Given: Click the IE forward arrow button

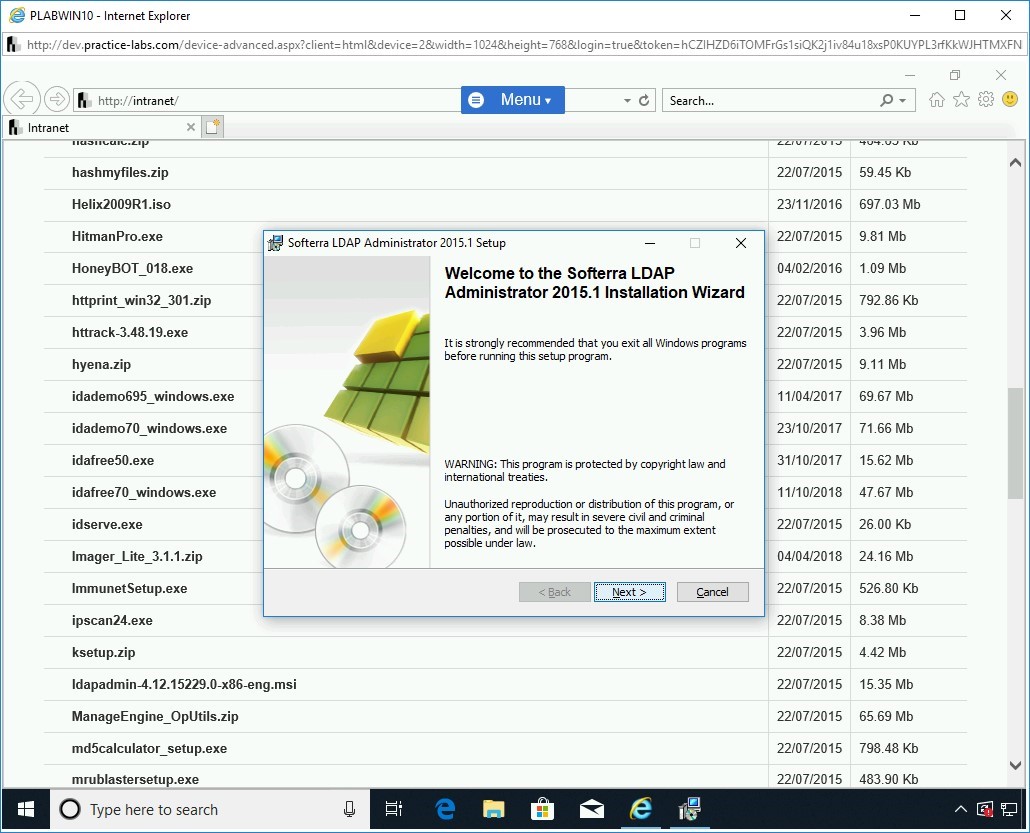Looking at the screenshot, I should pos(57,99).
